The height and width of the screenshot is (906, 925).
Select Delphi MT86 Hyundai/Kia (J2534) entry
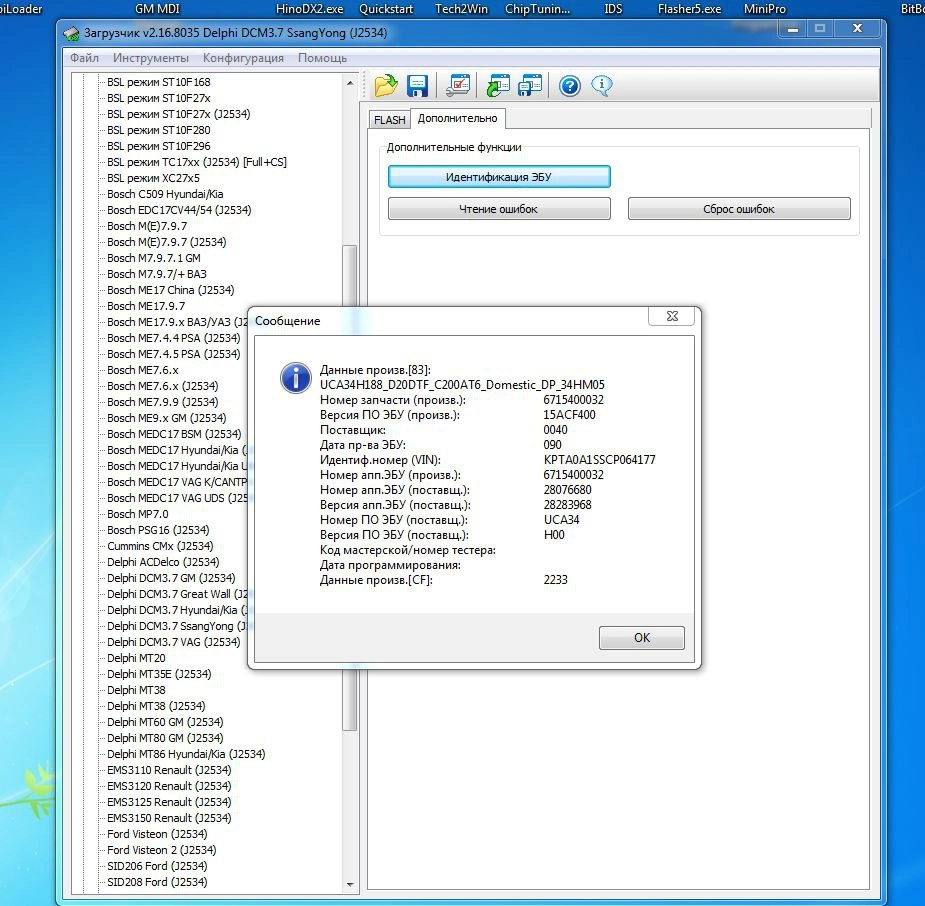point(186,754)
